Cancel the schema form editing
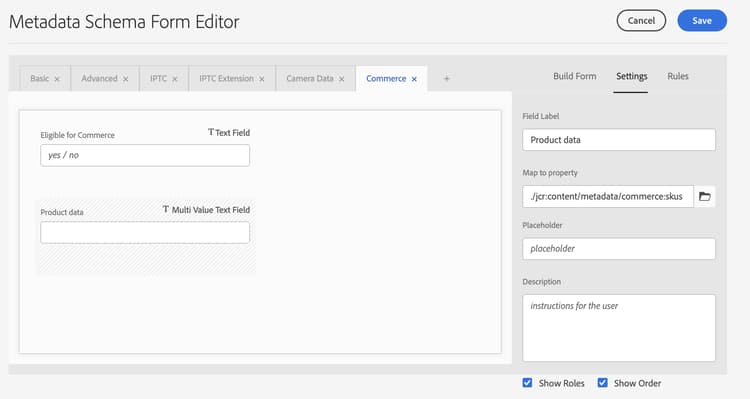Viewport: 750px width, 399px height. 641,21
